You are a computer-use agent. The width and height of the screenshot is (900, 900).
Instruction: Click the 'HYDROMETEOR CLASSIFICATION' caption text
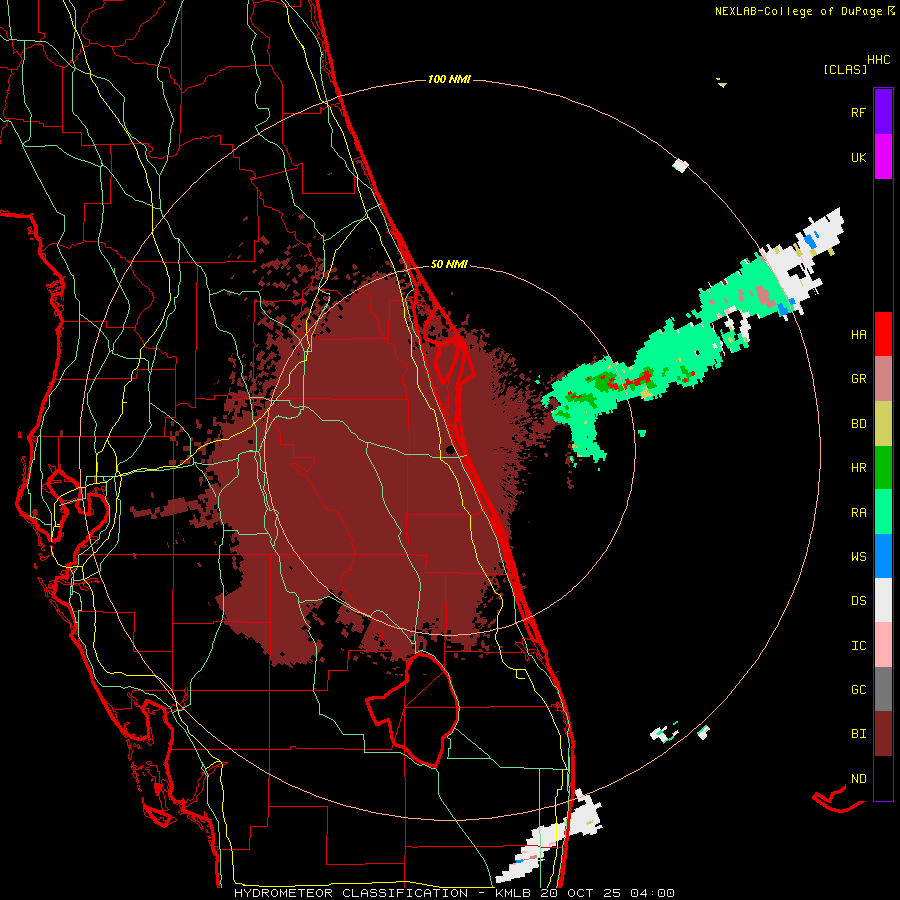point(351,893)
